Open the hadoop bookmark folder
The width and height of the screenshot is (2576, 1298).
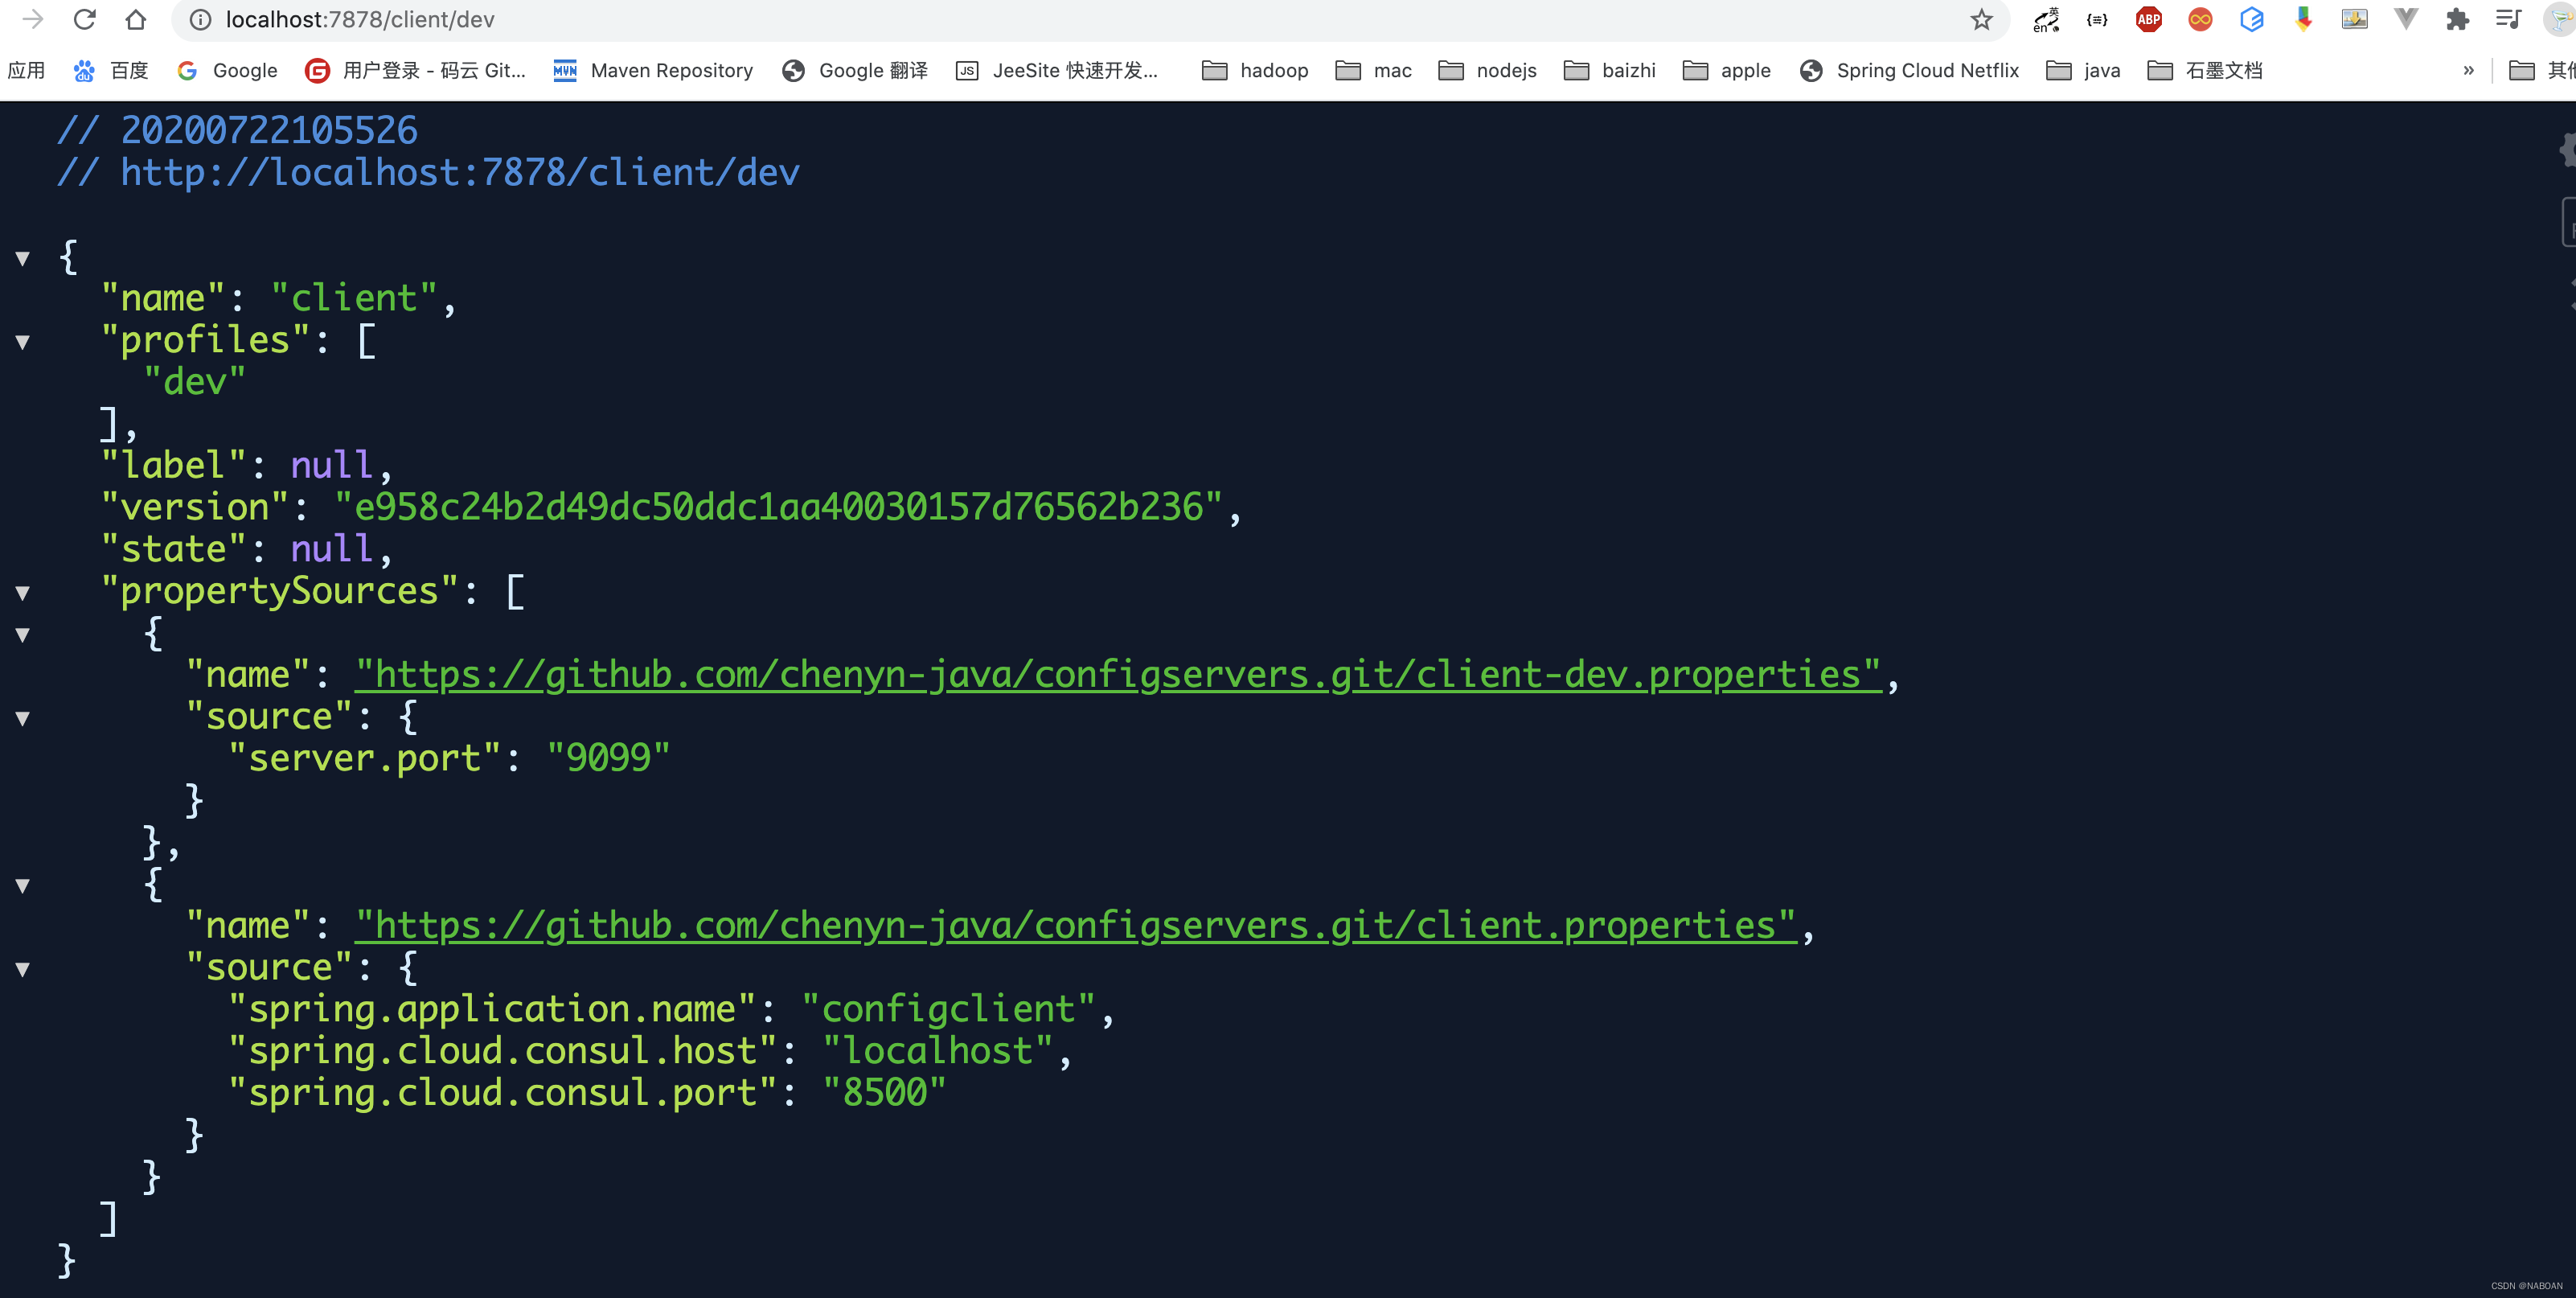click(1255, 70)
